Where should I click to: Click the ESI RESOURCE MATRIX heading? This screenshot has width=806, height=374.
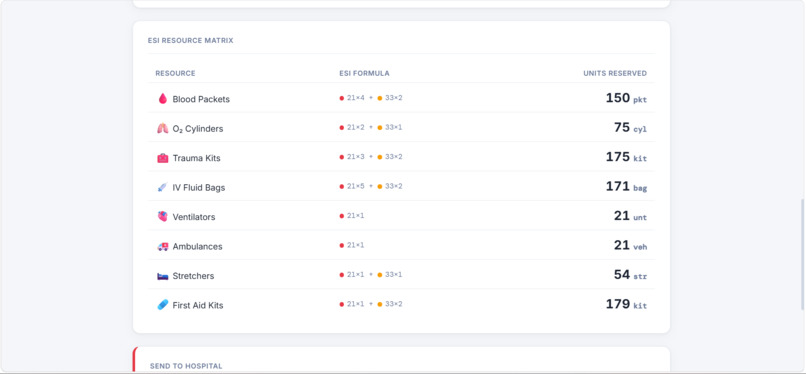coord(191,41)
